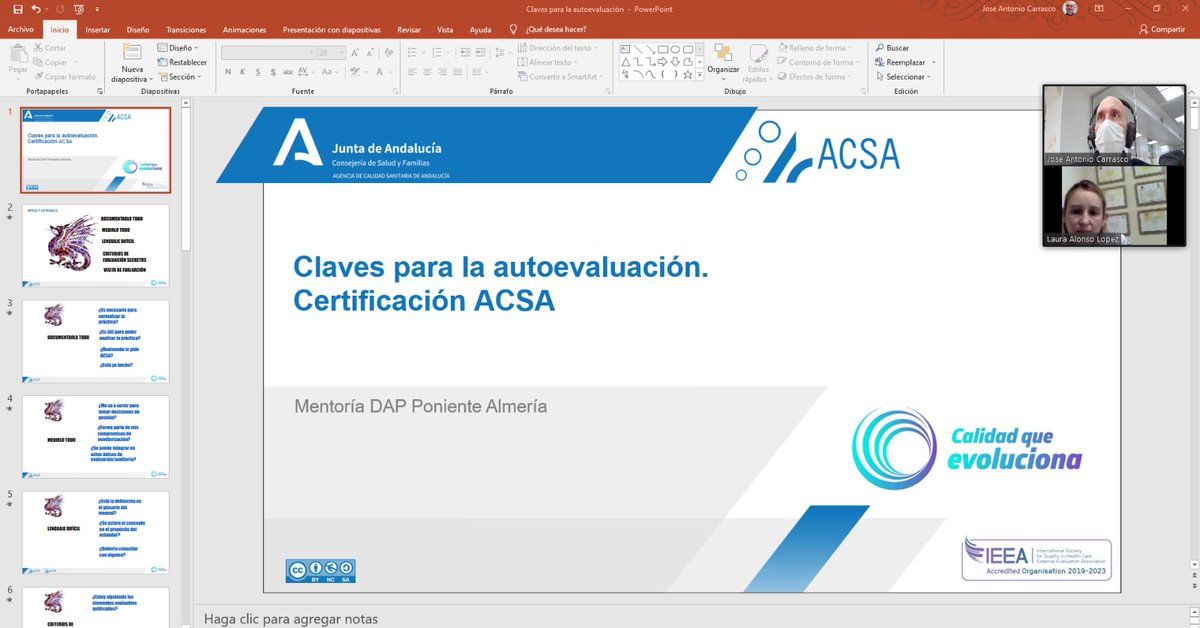Pick the rectangle shape in shapes gallery

[663, 49]
